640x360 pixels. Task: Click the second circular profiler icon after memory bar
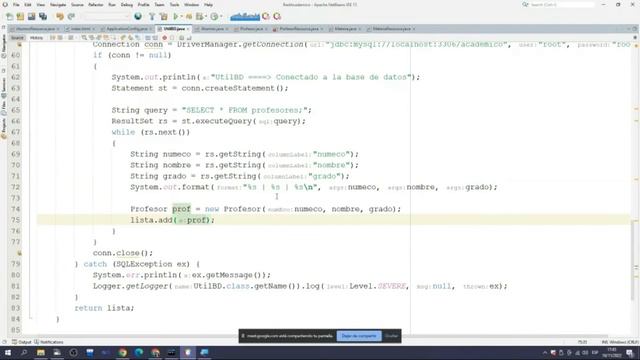[277, 16]
